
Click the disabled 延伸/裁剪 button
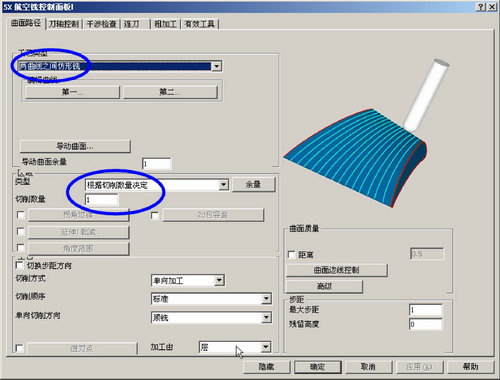point(78,232)
